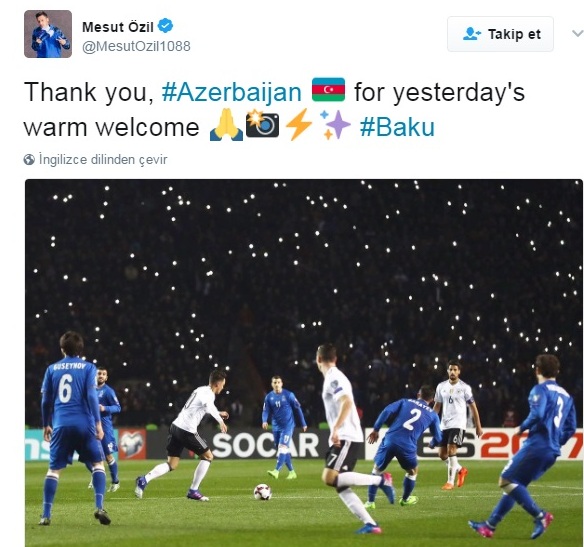Click the lightning bolt emoji
Screen dimensions: 584x547
pos(299,125)
